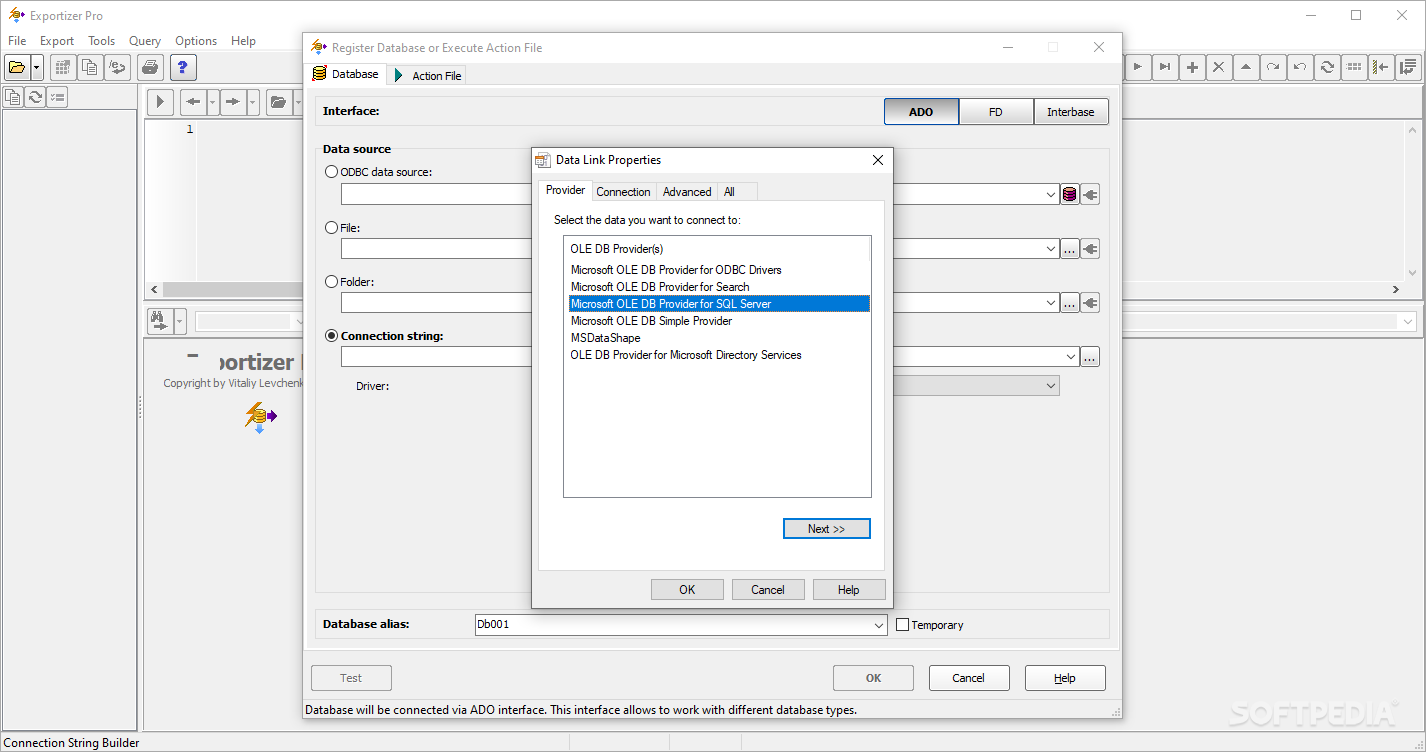
Task: Switch to the Advanced tab
Action: point(687,192)
